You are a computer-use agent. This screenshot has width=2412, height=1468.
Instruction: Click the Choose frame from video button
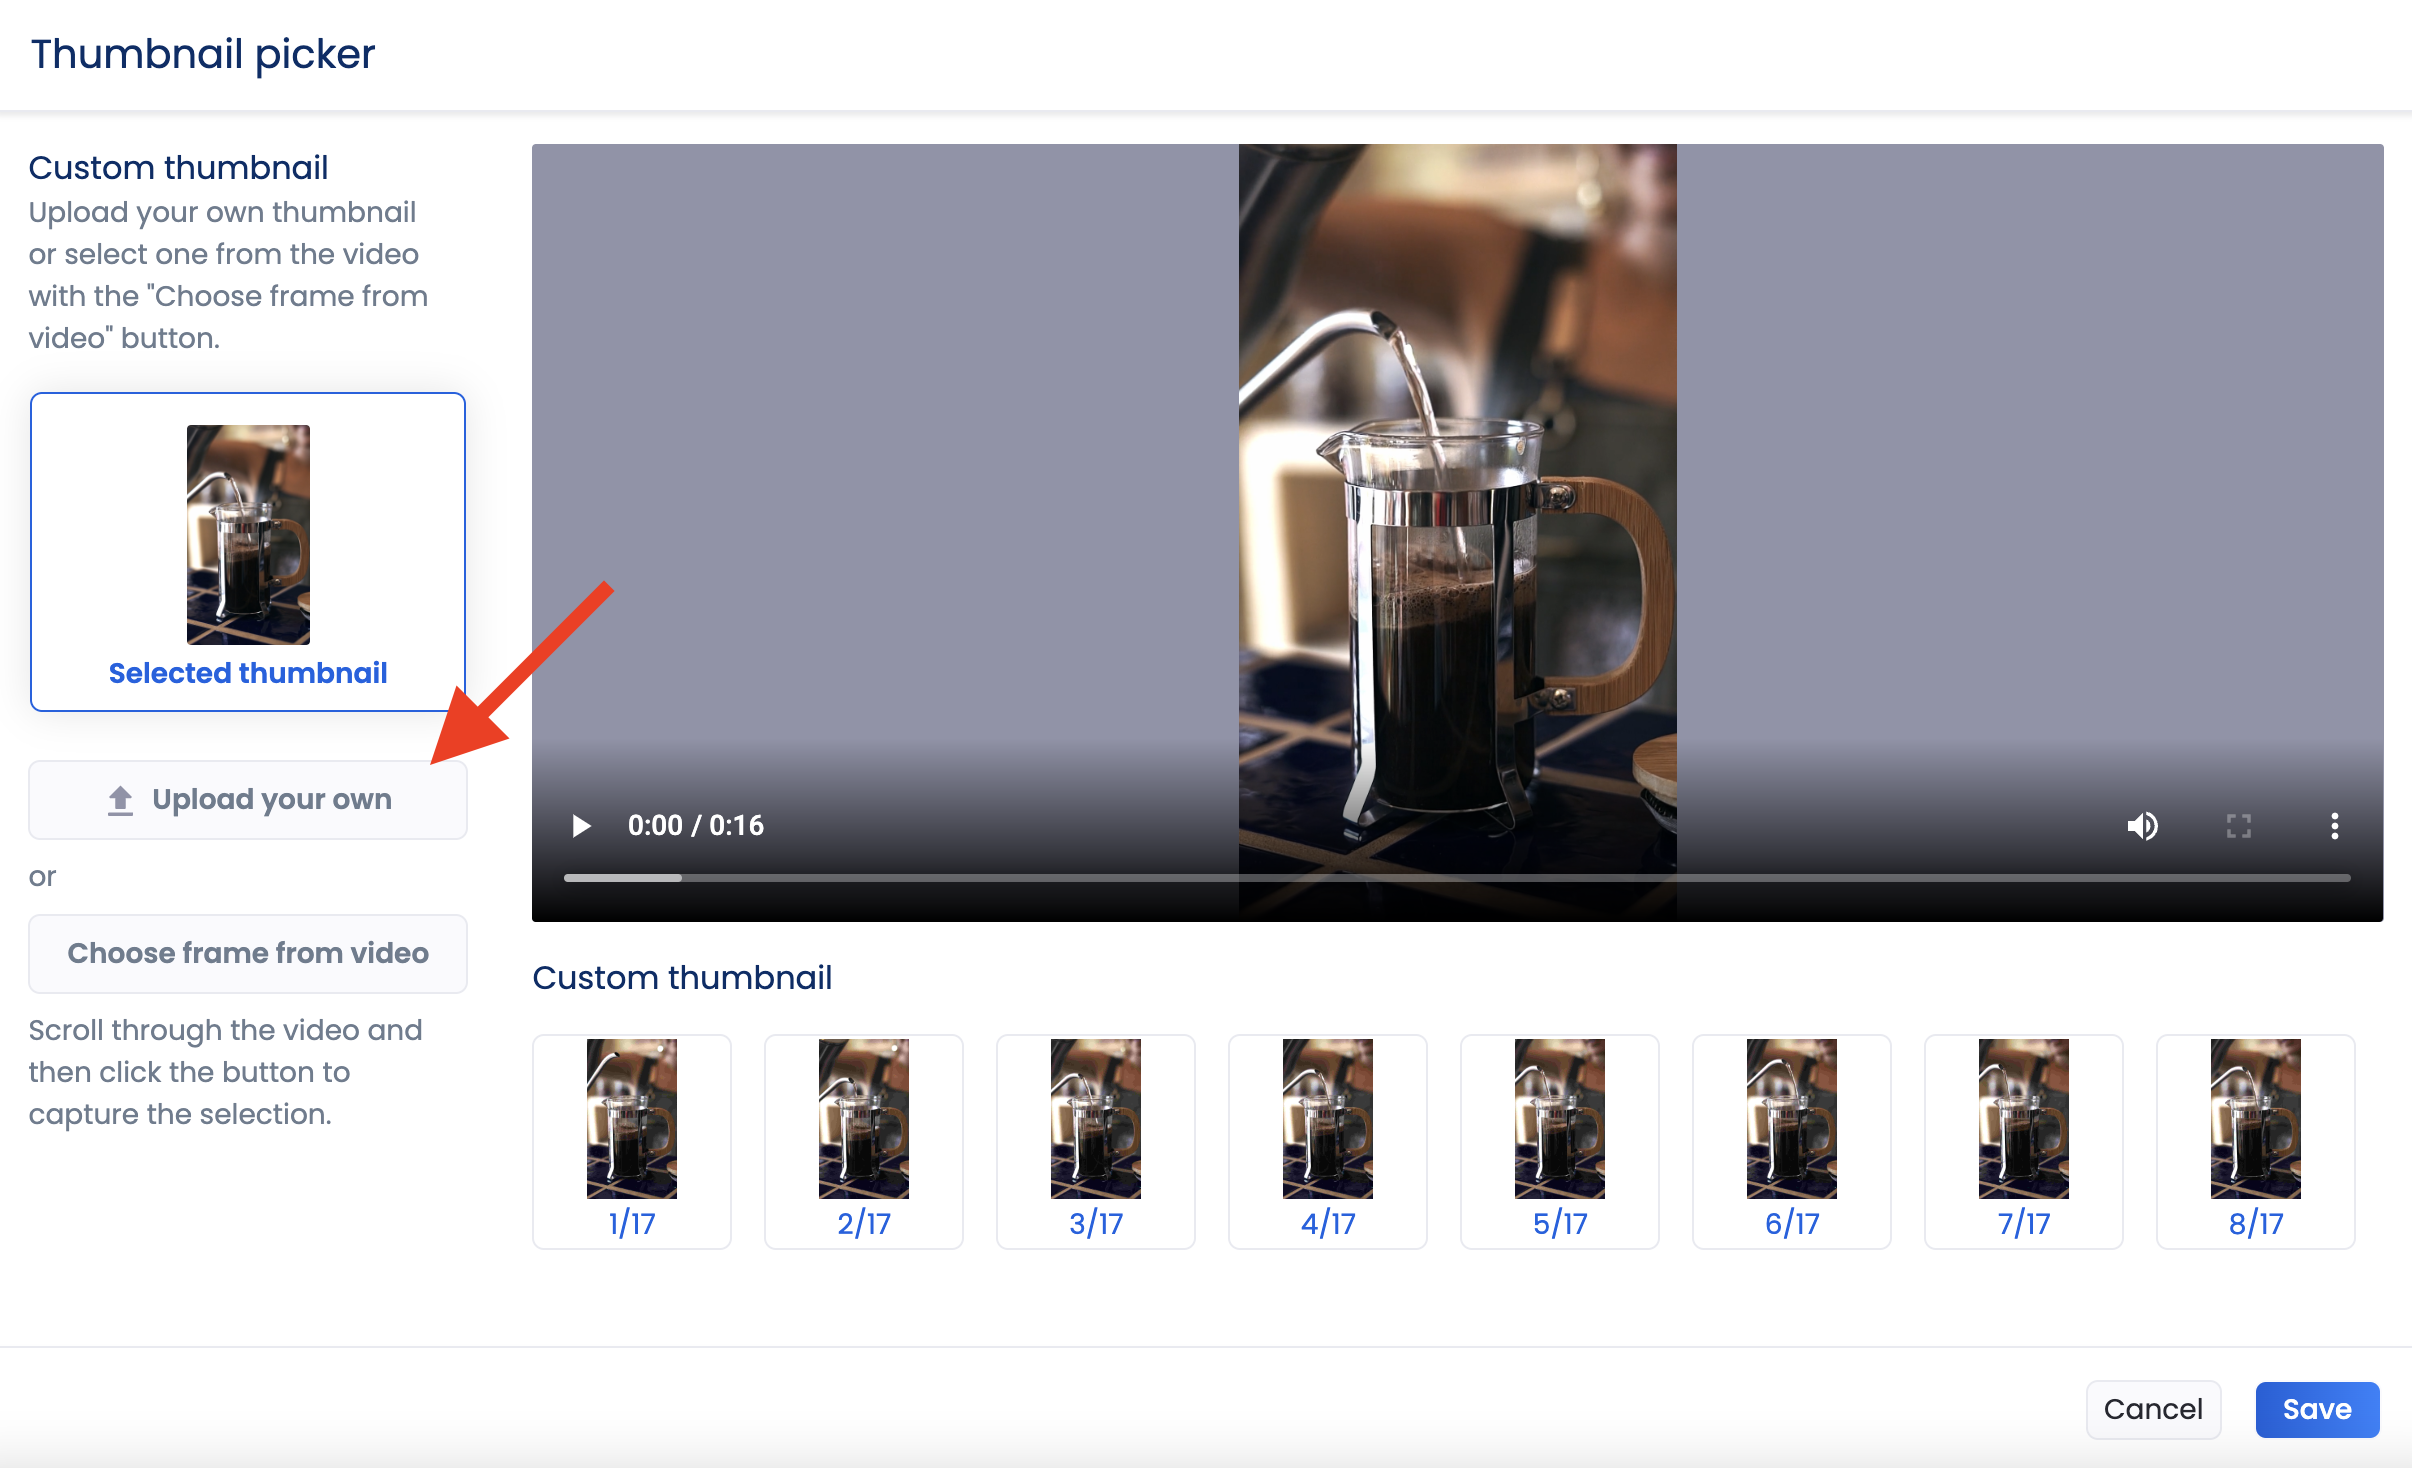click(x=246, y=953)
